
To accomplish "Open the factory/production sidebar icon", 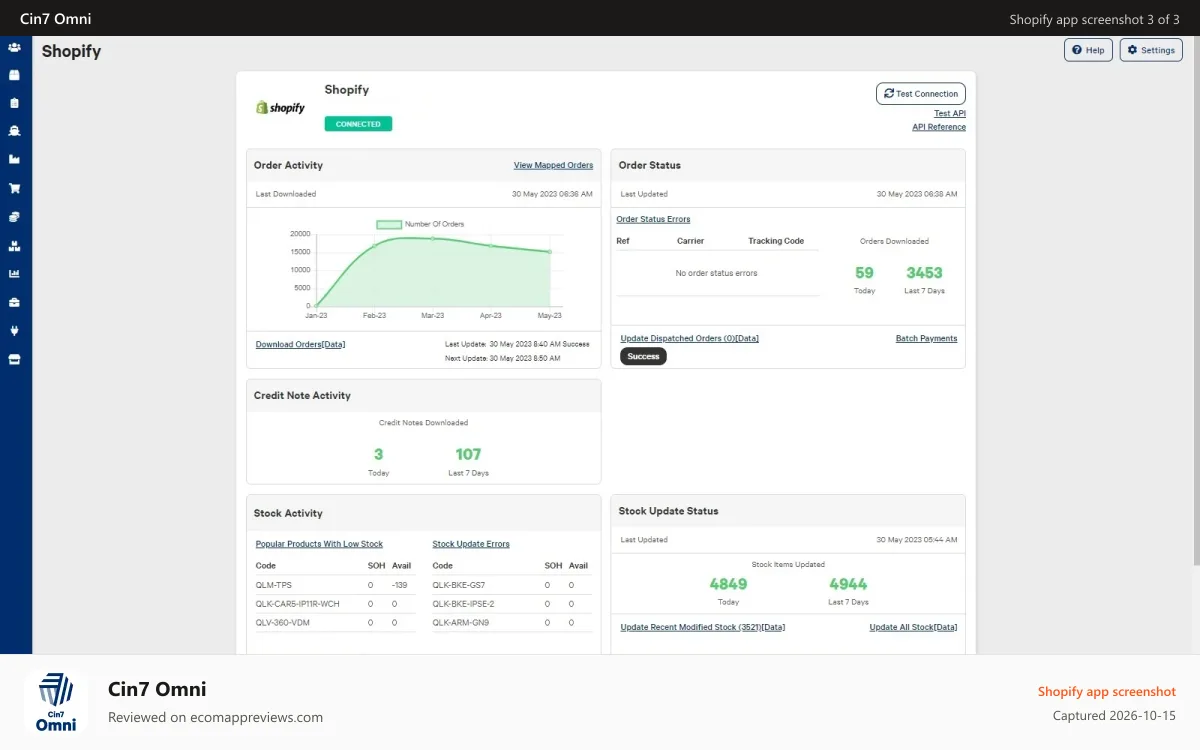I will tap(14, 159).
